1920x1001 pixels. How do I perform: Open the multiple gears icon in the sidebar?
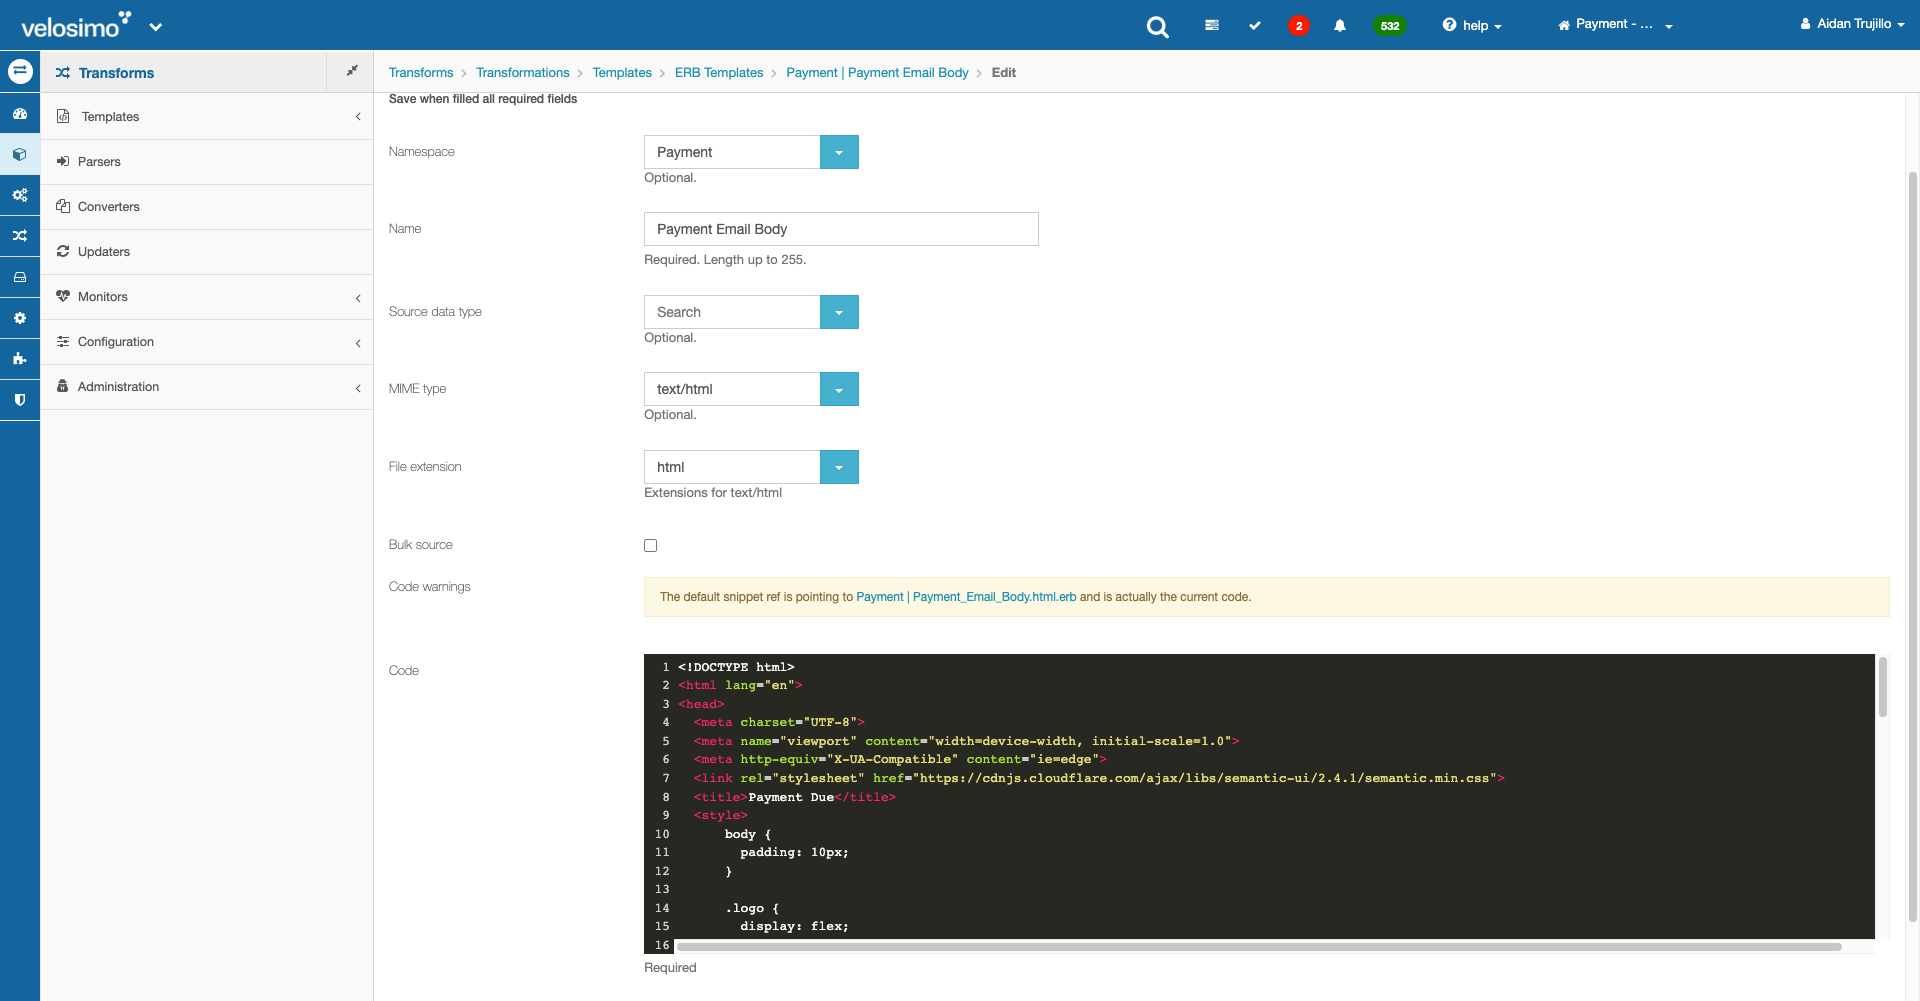pos(20,195)
